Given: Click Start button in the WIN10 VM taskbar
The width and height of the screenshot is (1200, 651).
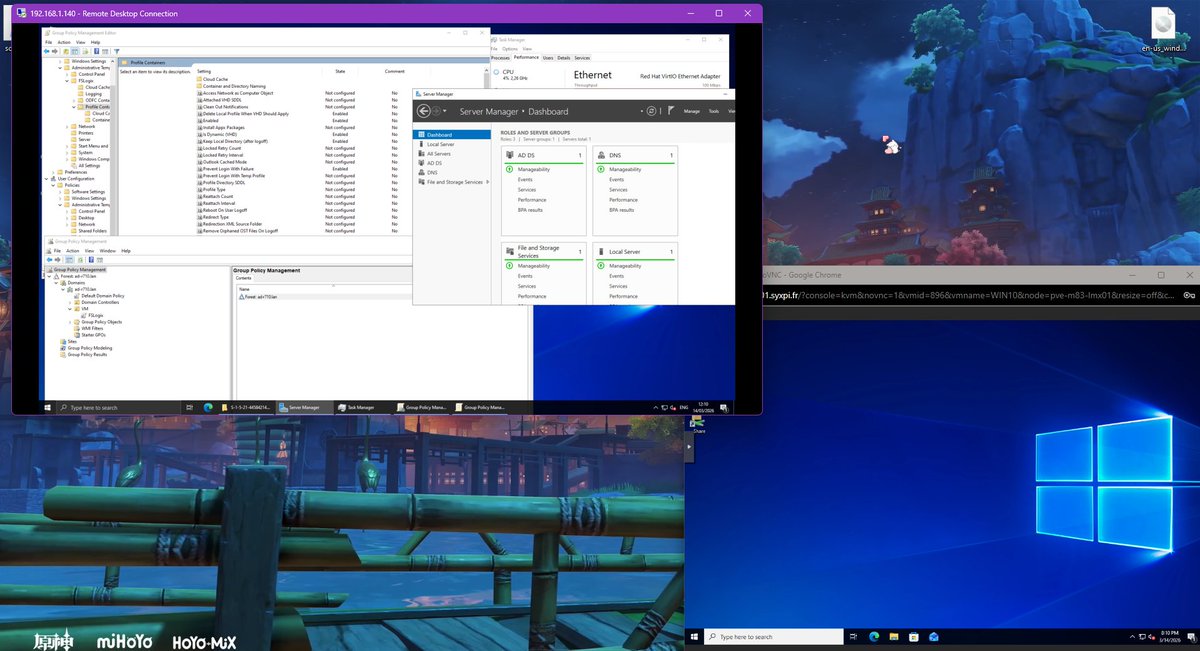Looking at the screenshot, I should (694, 636).
